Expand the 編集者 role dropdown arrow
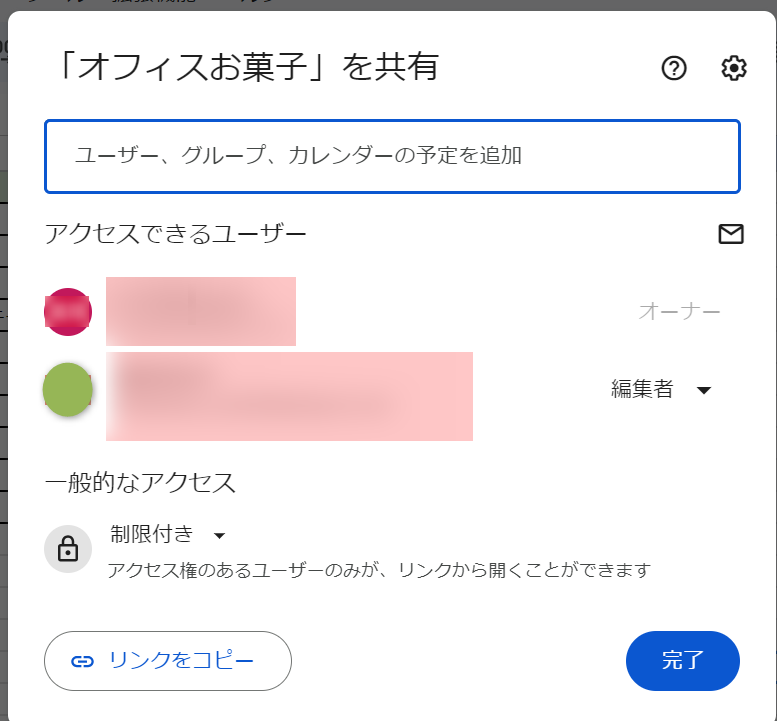Viewport: 777px width, 721px height. (x=704, y=390)
